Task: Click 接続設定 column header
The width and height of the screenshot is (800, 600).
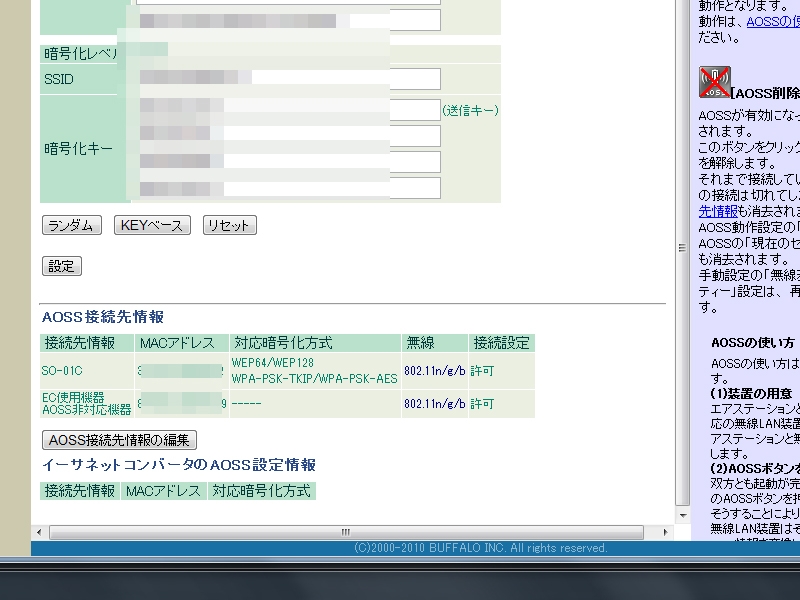Action: (502, 343)
